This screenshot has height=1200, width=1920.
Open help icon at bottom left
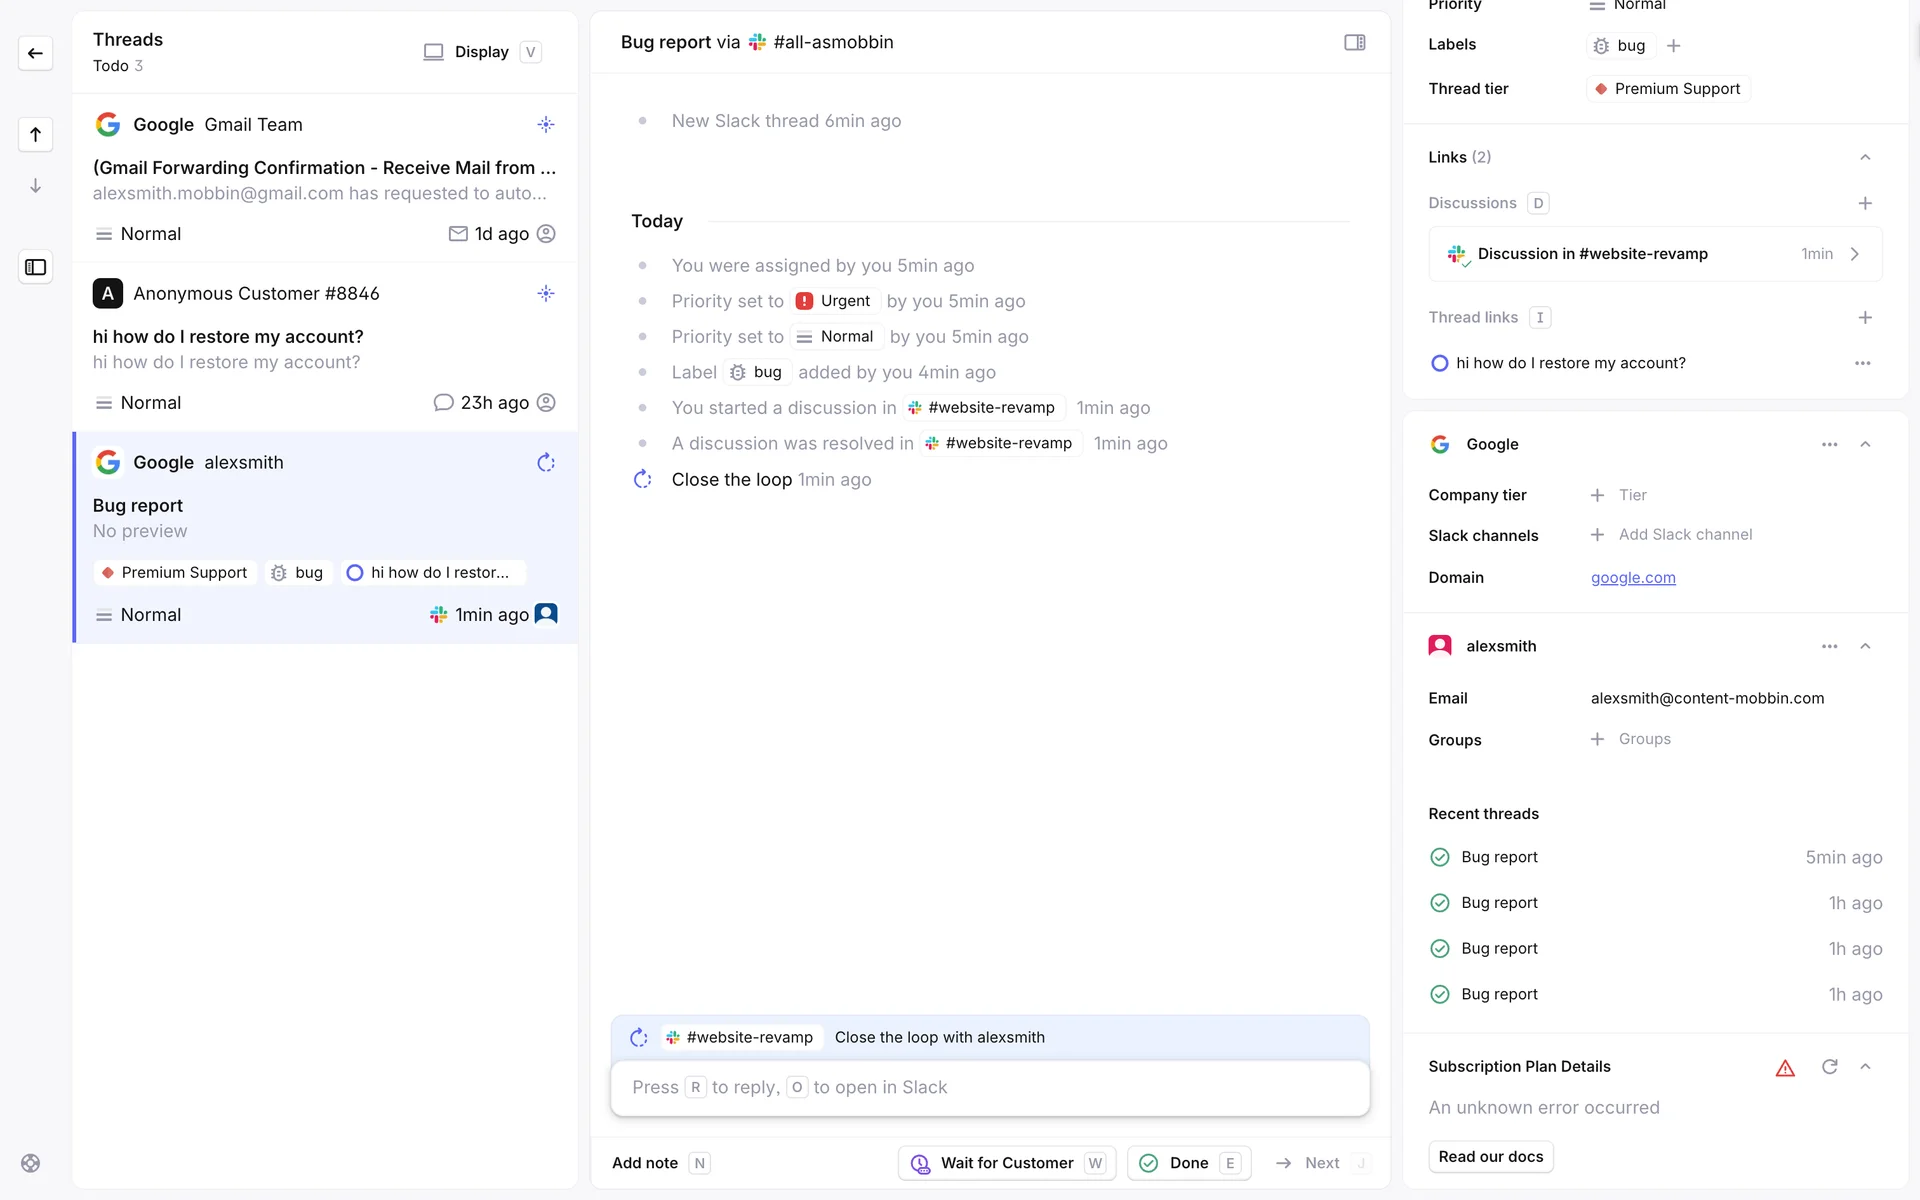point(31,1163)
